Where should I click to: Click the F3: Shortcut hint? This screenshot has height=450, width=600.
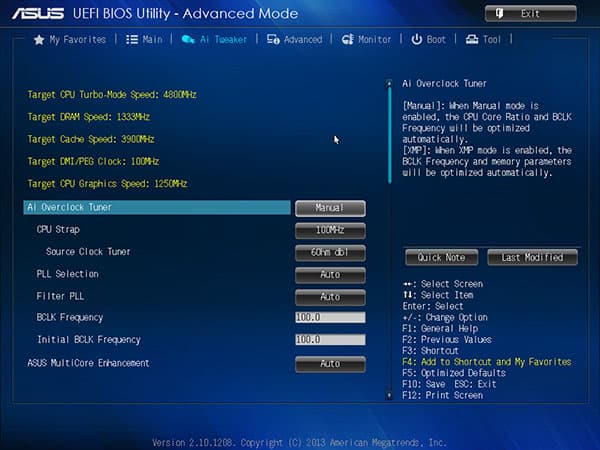pyautogui.click(x=430, y=351)
